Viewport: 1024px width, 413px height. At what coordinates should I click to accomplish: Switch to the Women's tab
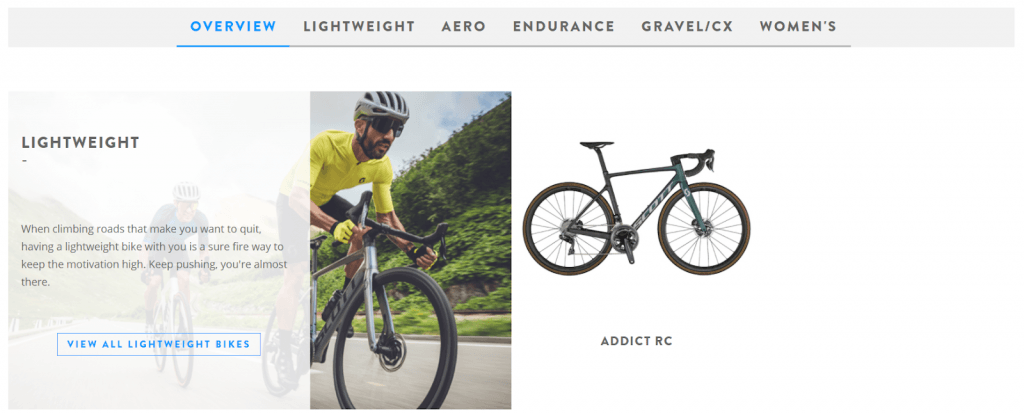(x=798, y=27)
